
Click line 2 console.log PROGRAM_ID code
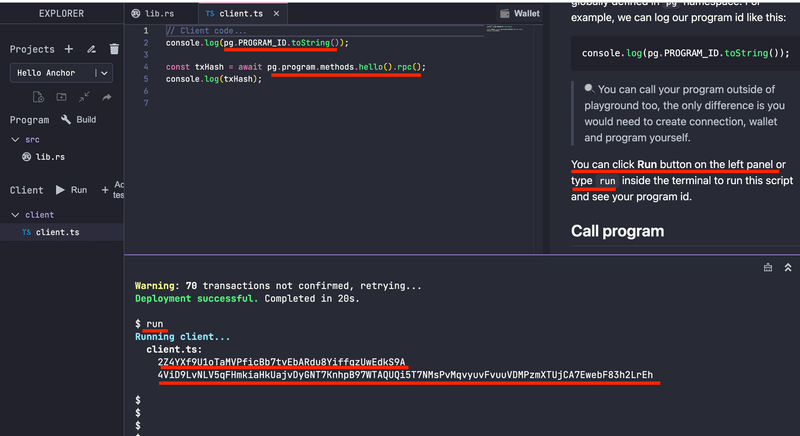click(x=257, y=43)
